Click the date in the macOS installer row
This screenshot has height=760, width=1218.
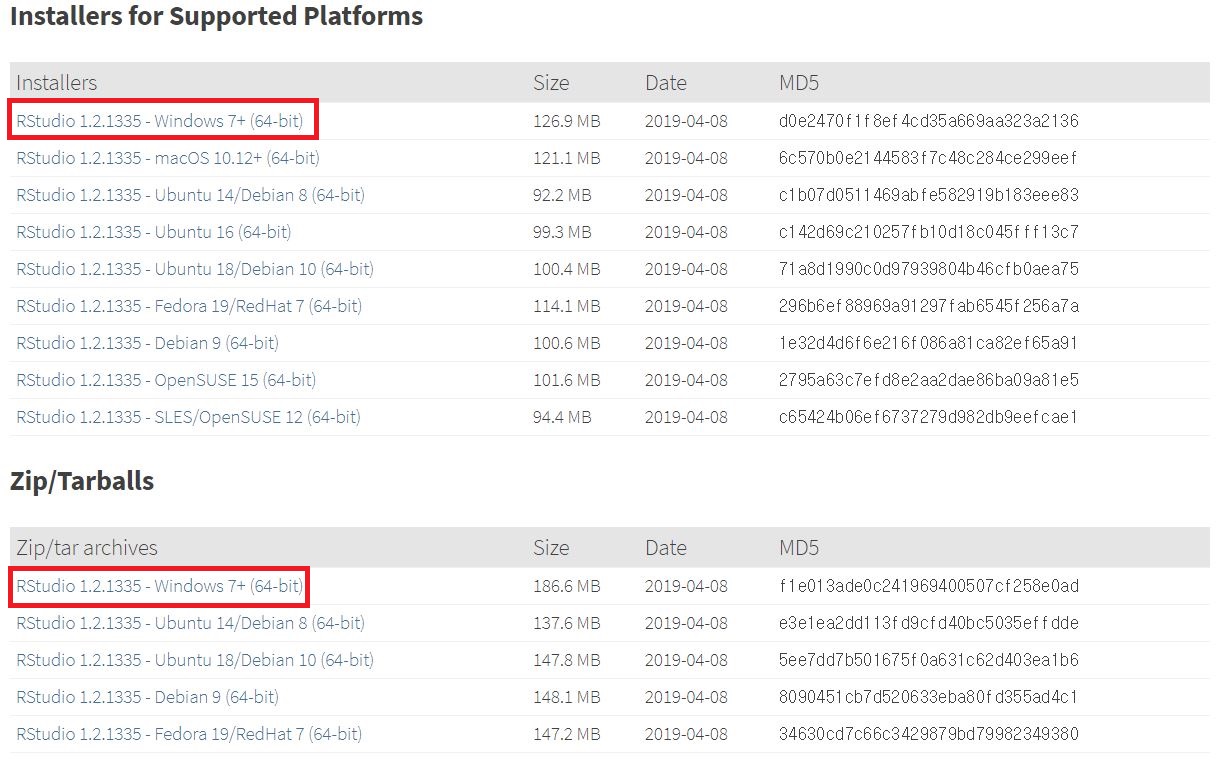[686, 158]
